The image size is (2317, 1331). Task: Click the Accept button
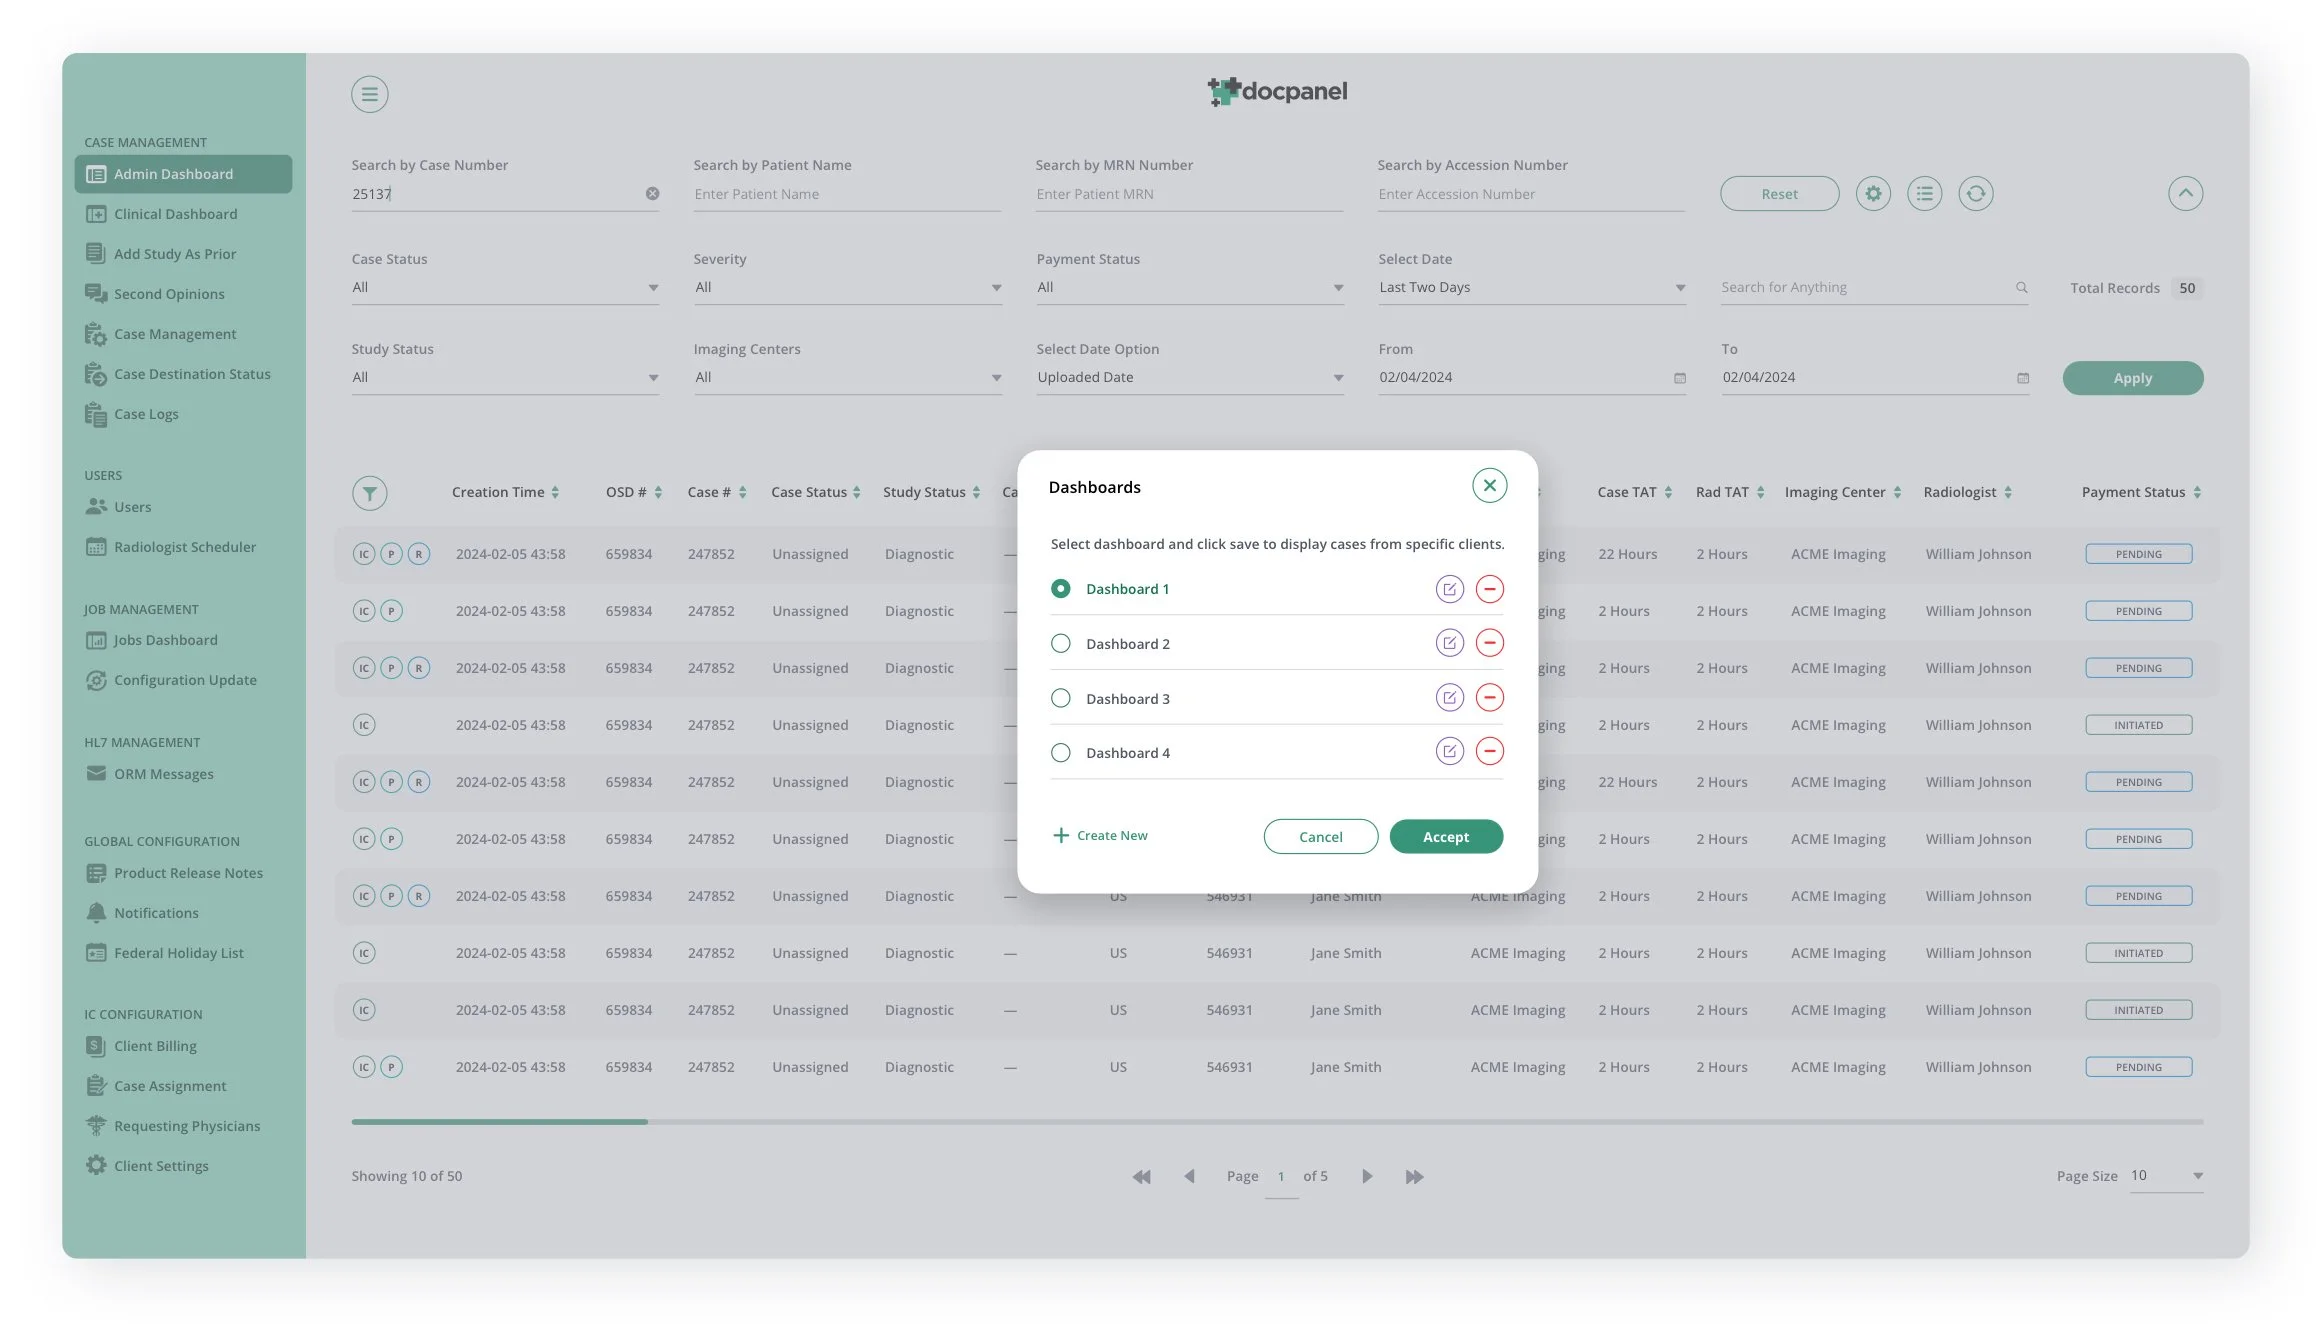point(1445,837)
